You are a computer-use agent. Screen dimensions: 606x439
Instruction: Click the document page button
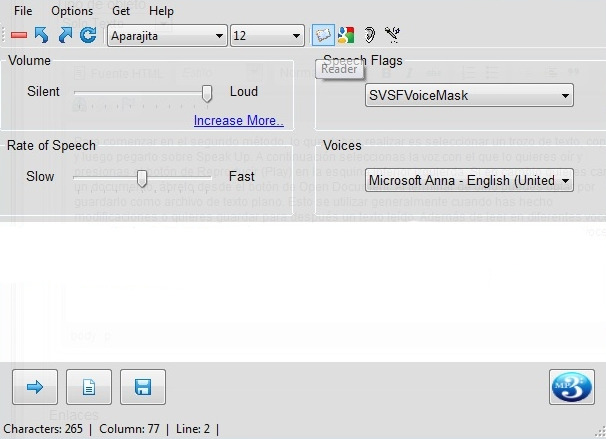89,387
